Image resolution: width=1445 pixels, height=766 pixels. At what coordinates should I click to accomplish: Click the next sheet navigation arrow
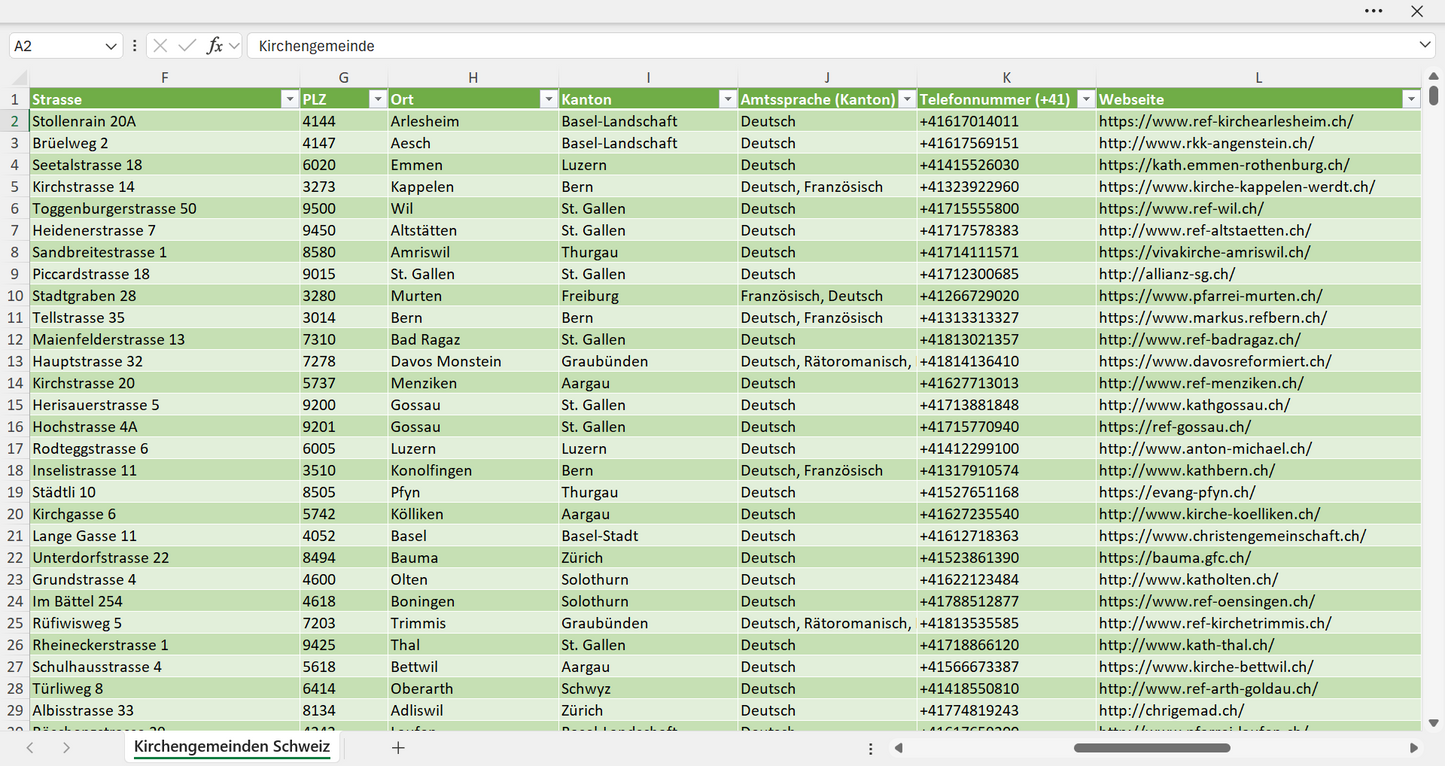coord(66,748)
